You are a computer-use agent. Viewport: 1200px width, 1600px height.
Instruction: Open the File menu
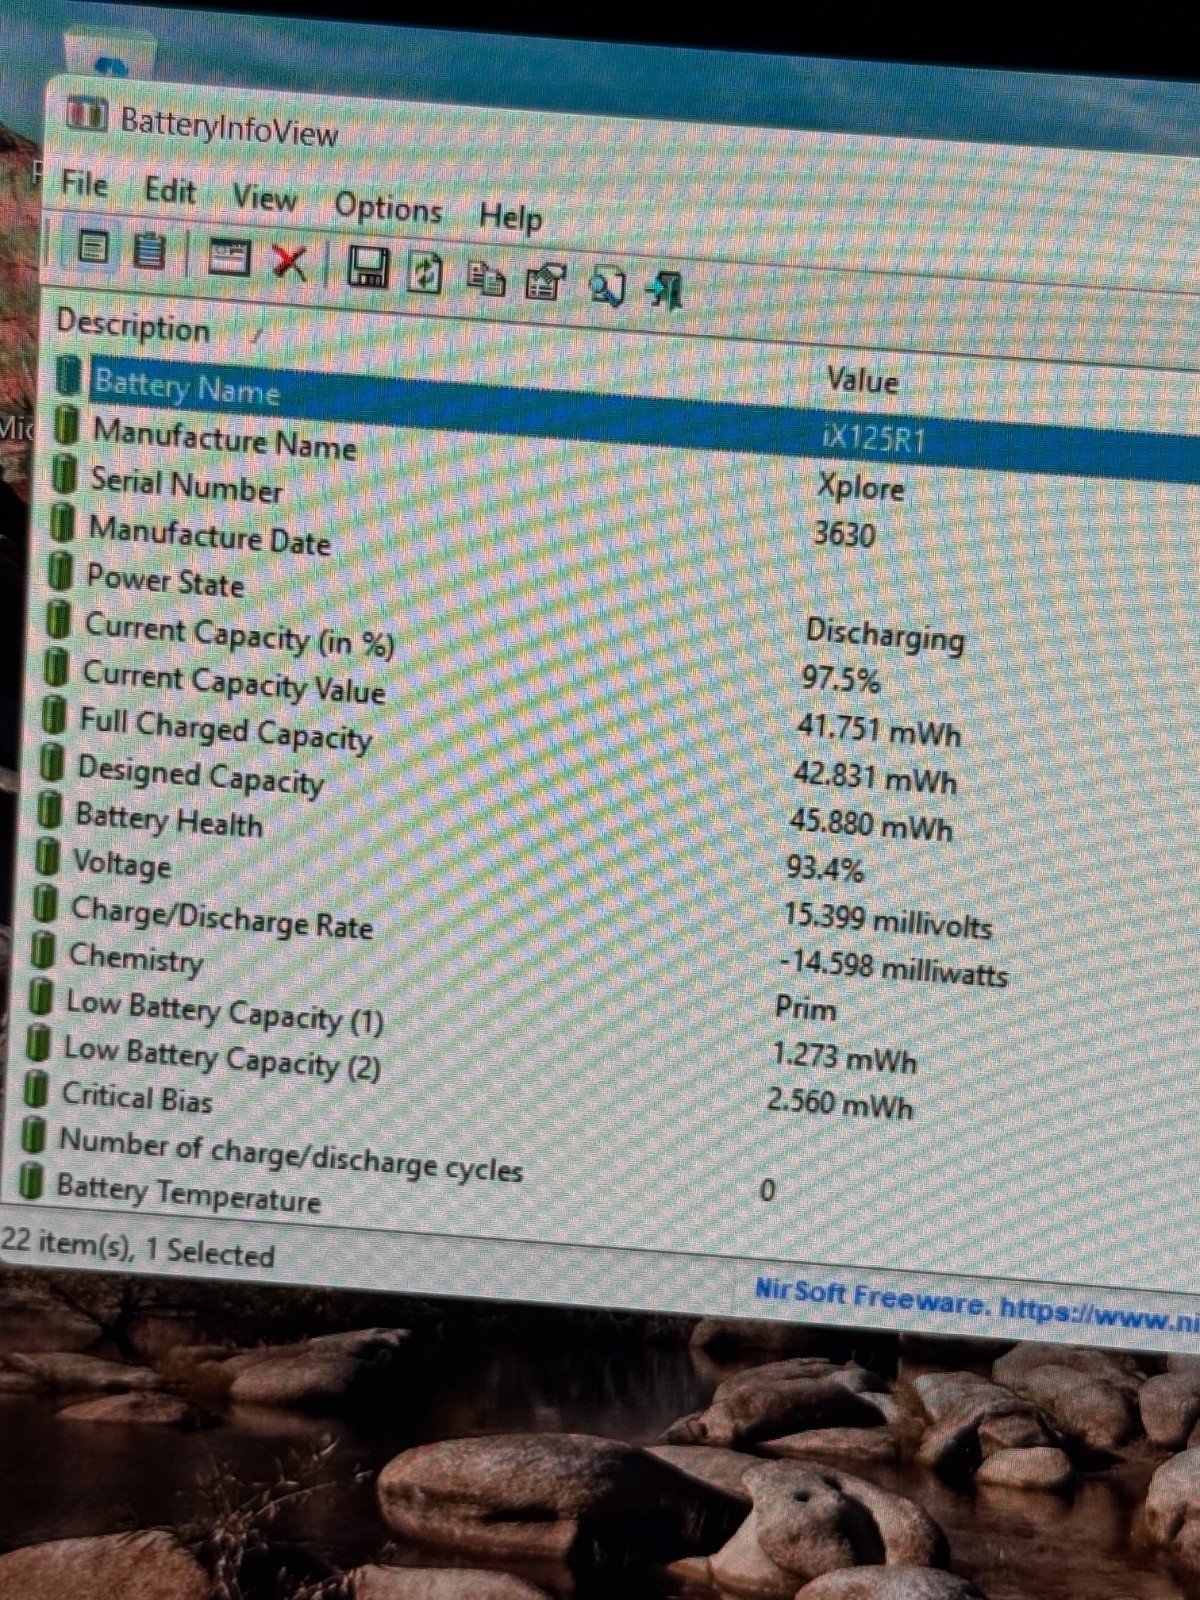(84, 184)
